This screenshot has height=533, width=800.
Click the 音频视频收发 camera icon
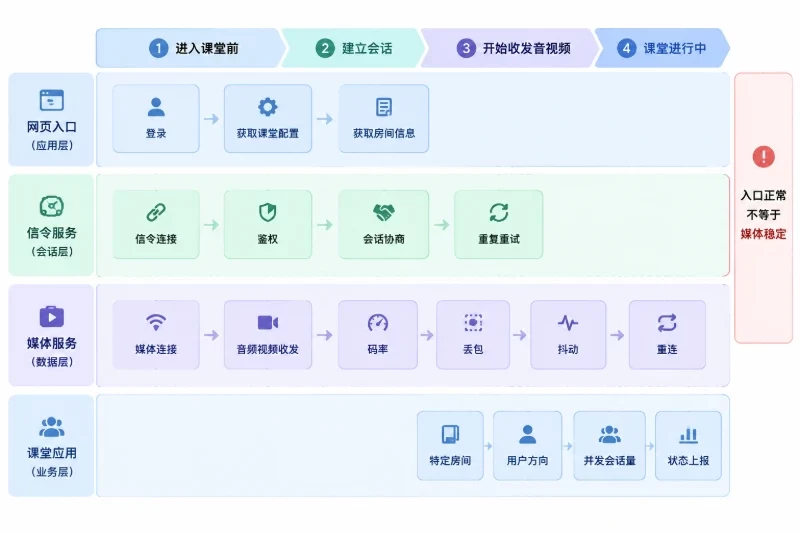[x=268, y=323]
